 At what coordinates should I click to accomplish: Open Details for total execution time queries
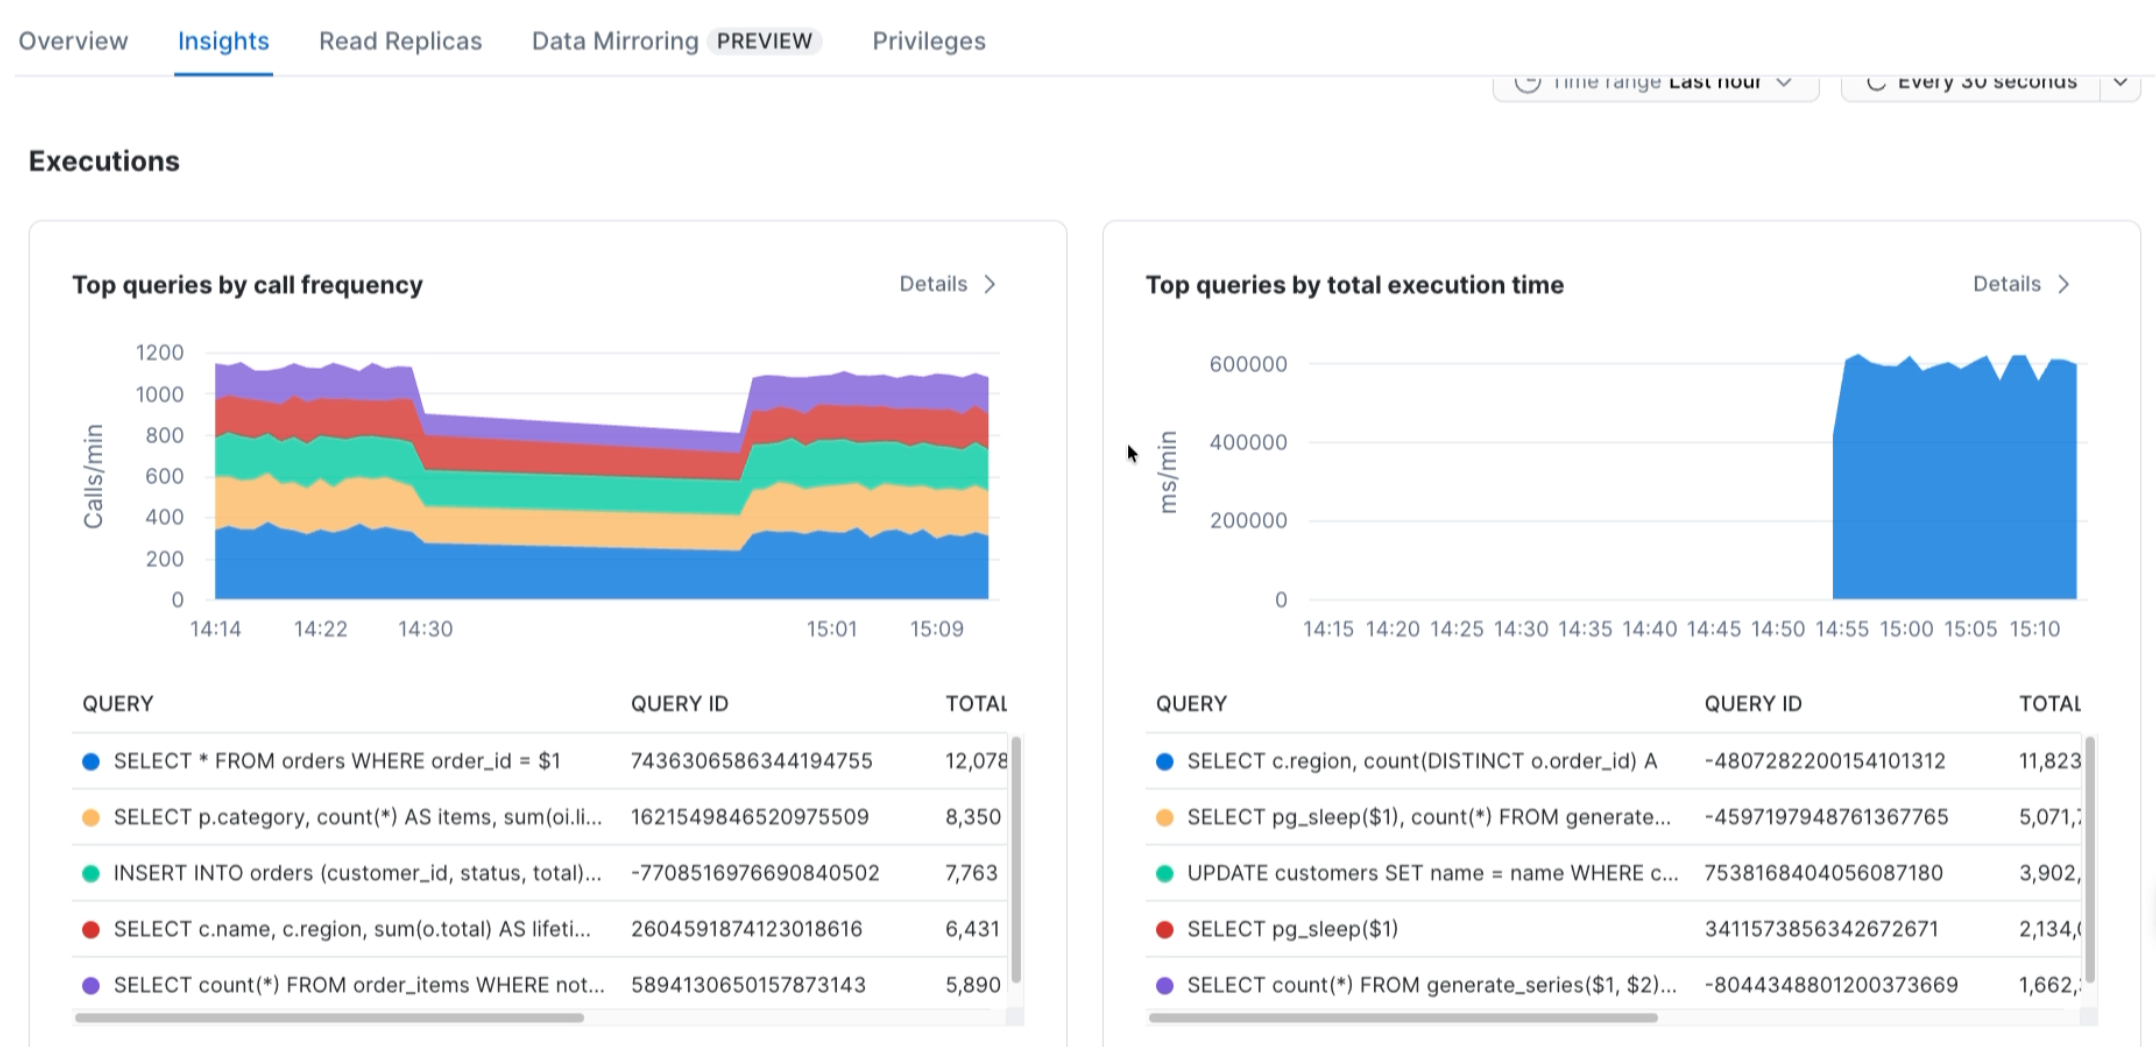2006,284
